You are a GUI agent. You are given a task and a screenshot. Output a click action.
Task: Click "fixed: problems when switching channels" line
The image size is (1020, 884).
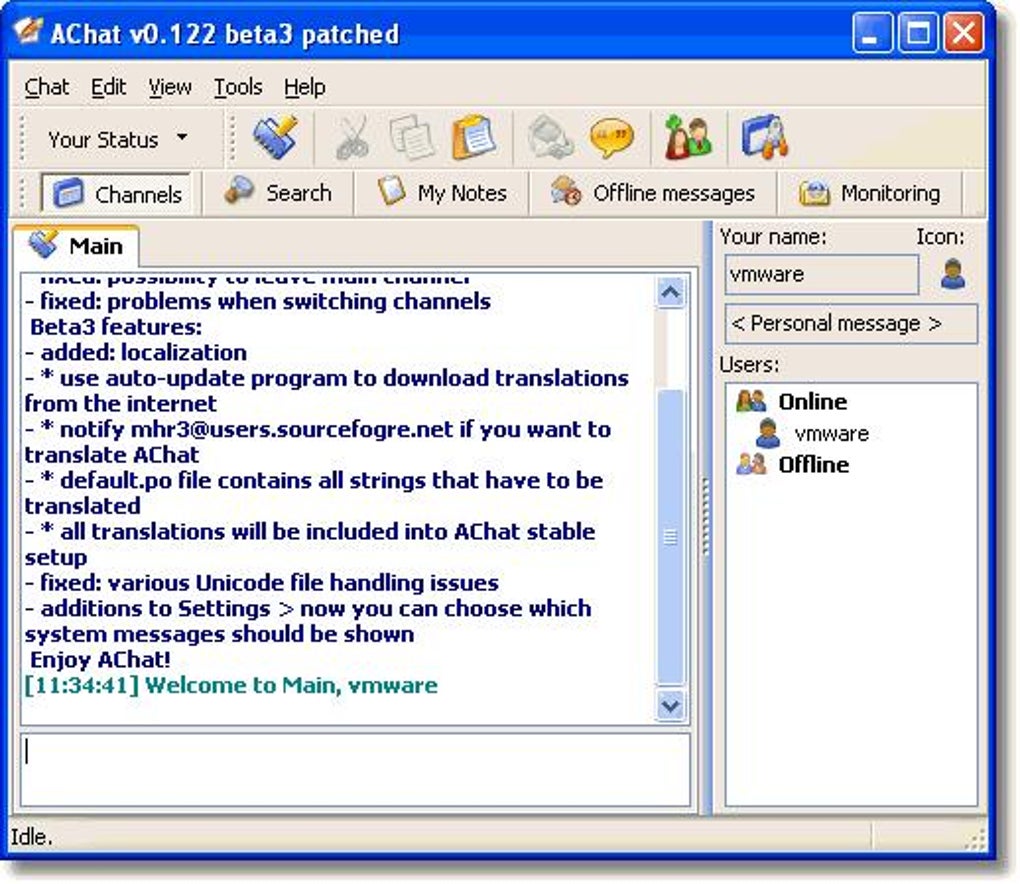point(265,301)
